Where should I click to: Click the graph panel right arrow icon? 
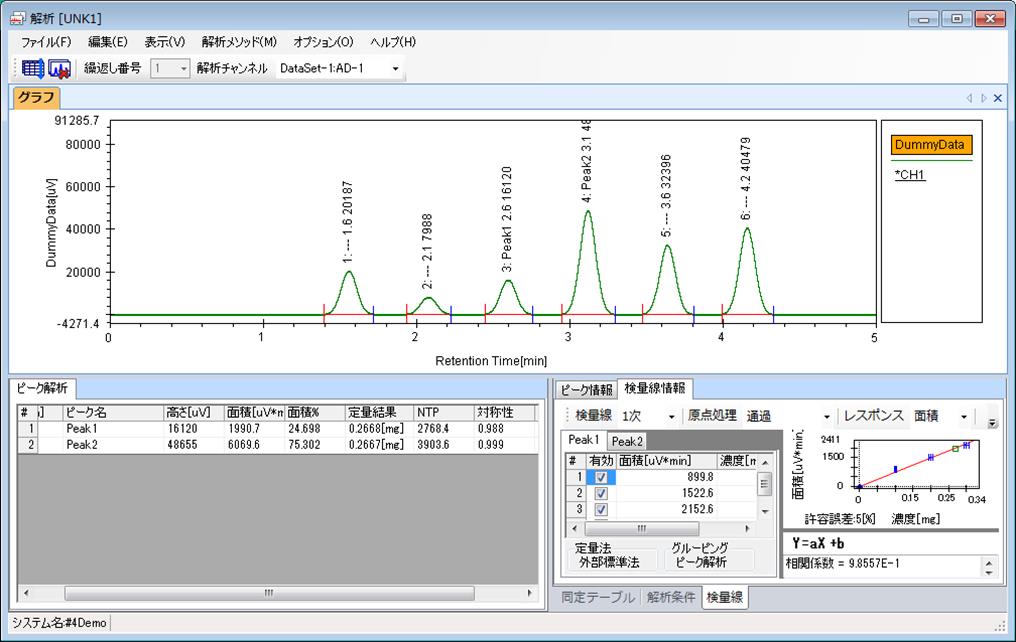(983, 98)
